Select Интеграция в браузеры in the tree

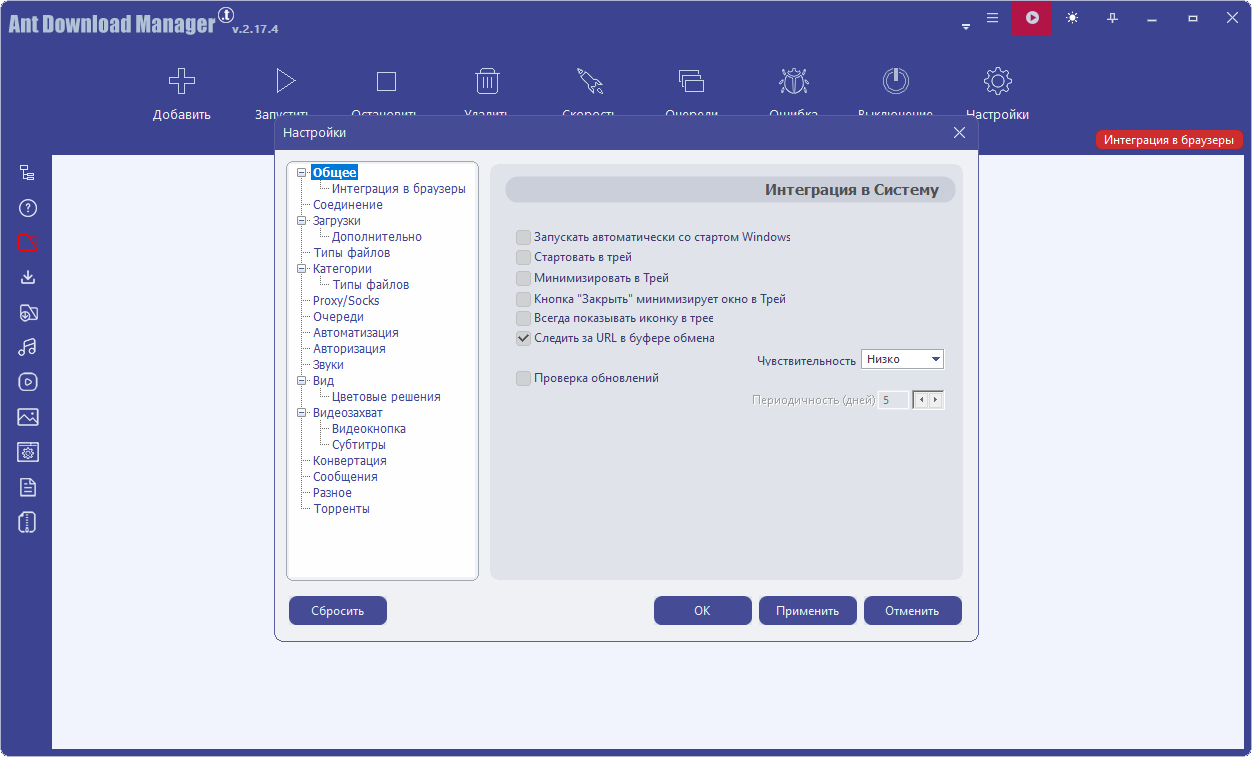[399, 189]
